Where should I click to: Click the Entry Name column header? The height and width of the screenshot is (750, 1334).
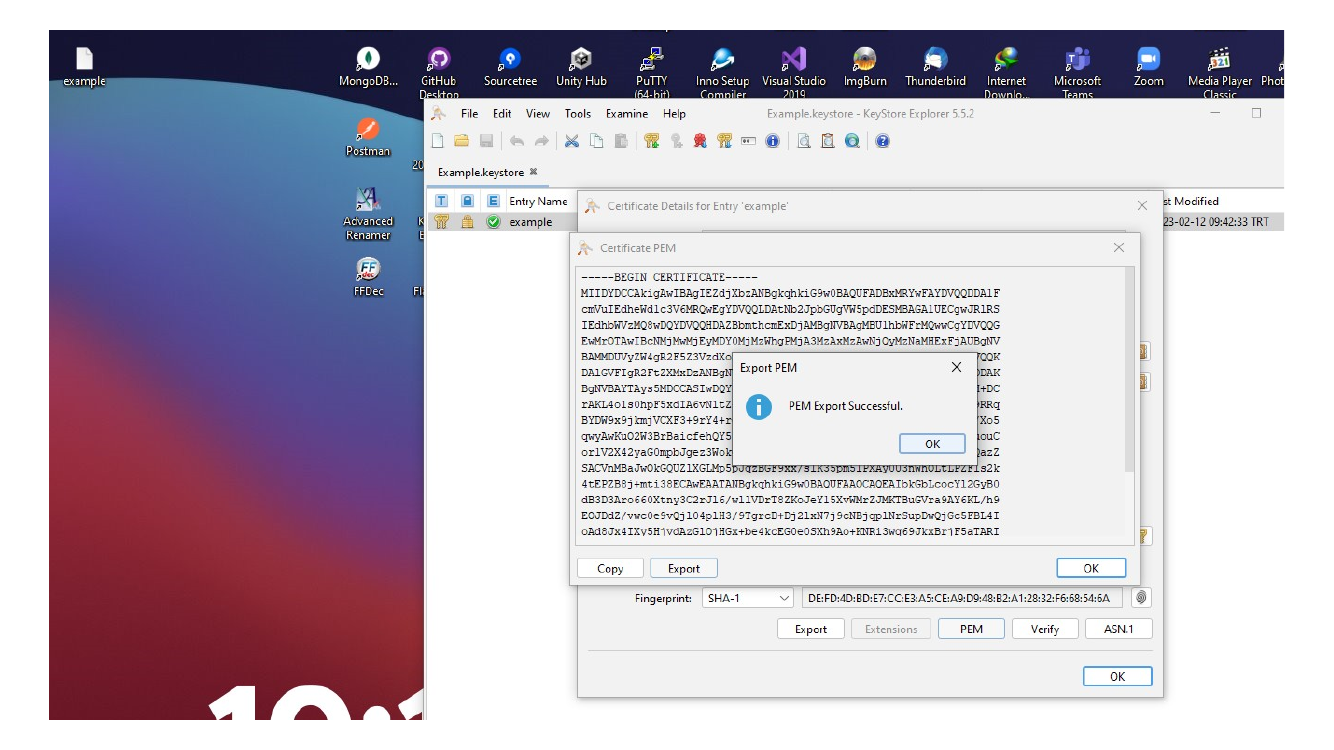(538, 201)
